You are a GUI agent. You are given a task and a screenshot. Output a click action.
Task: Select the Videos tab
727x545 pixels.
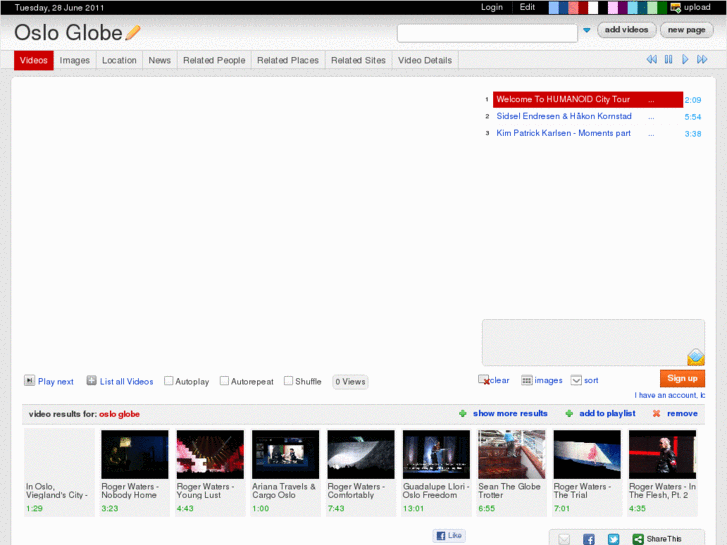coord(34,60)
